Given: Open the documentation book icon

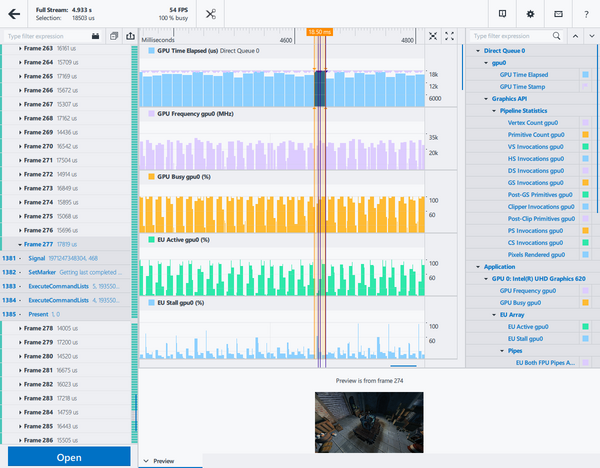Looking at the screenshot, I should point(501,14).
